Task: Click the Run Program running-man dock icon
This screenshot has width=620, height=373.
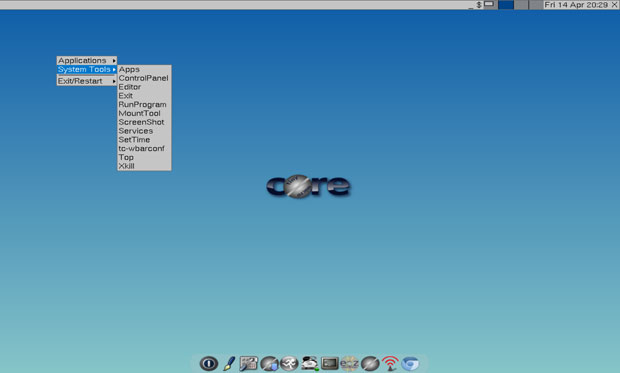Action: [289, 363]
